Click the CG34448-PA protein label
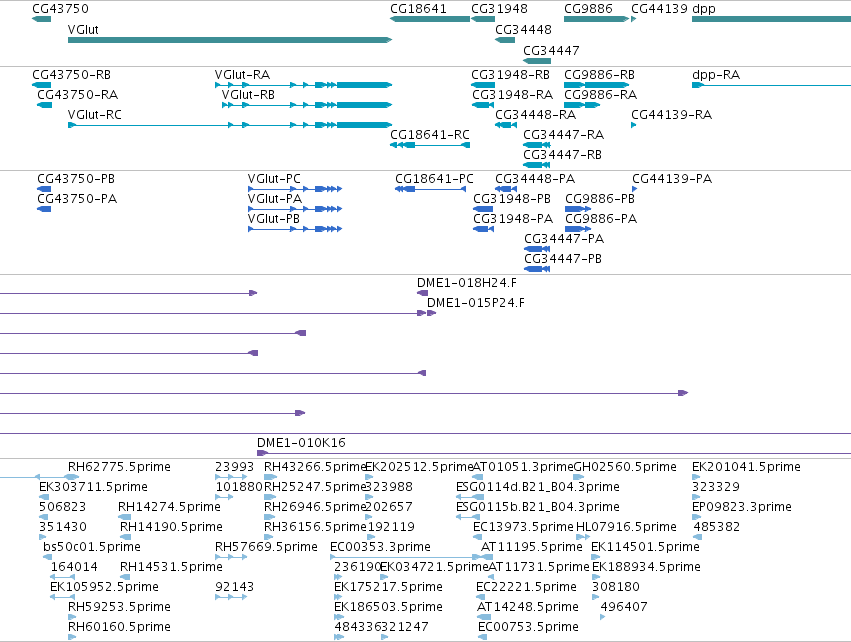Viewport: 851px width, 642px height. 535,179
